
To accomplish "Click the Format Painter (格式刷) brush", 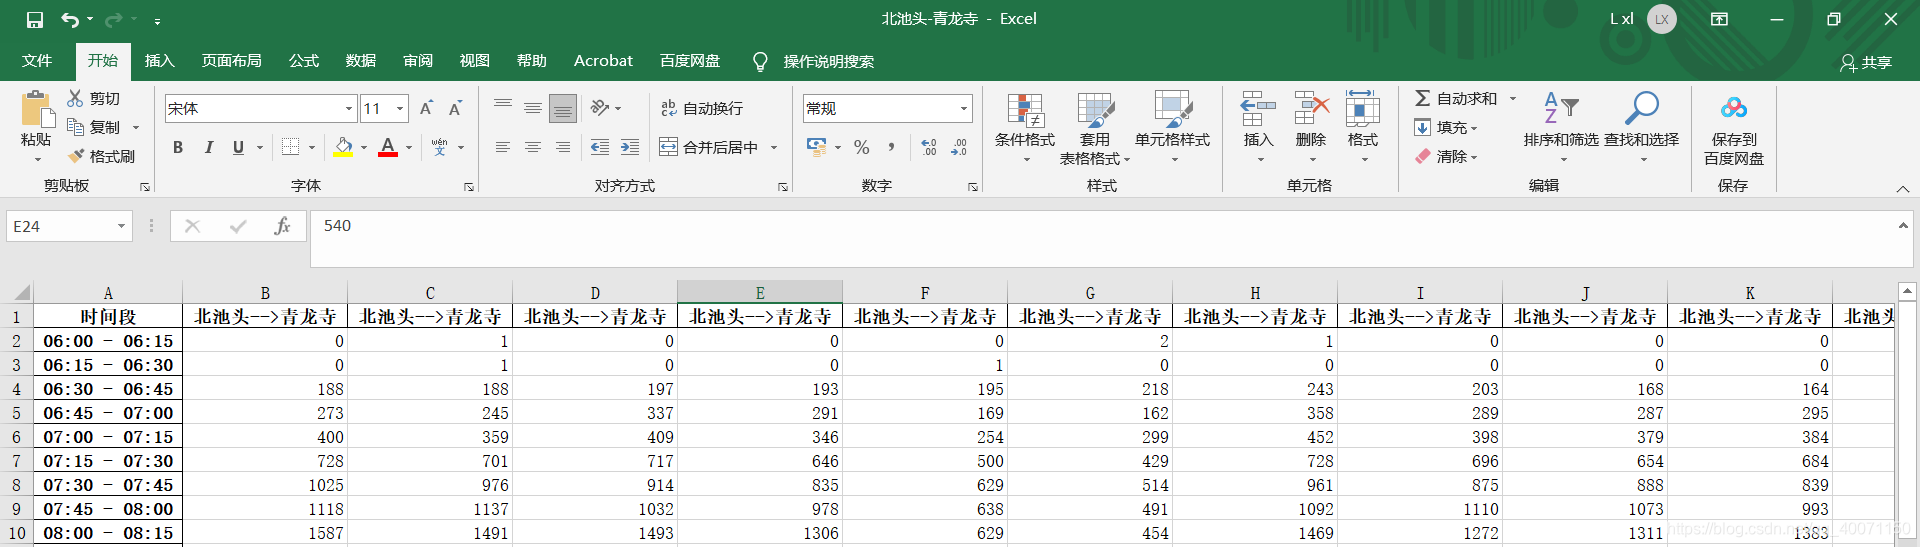I will pyautogui.click(x=75, y=156).
